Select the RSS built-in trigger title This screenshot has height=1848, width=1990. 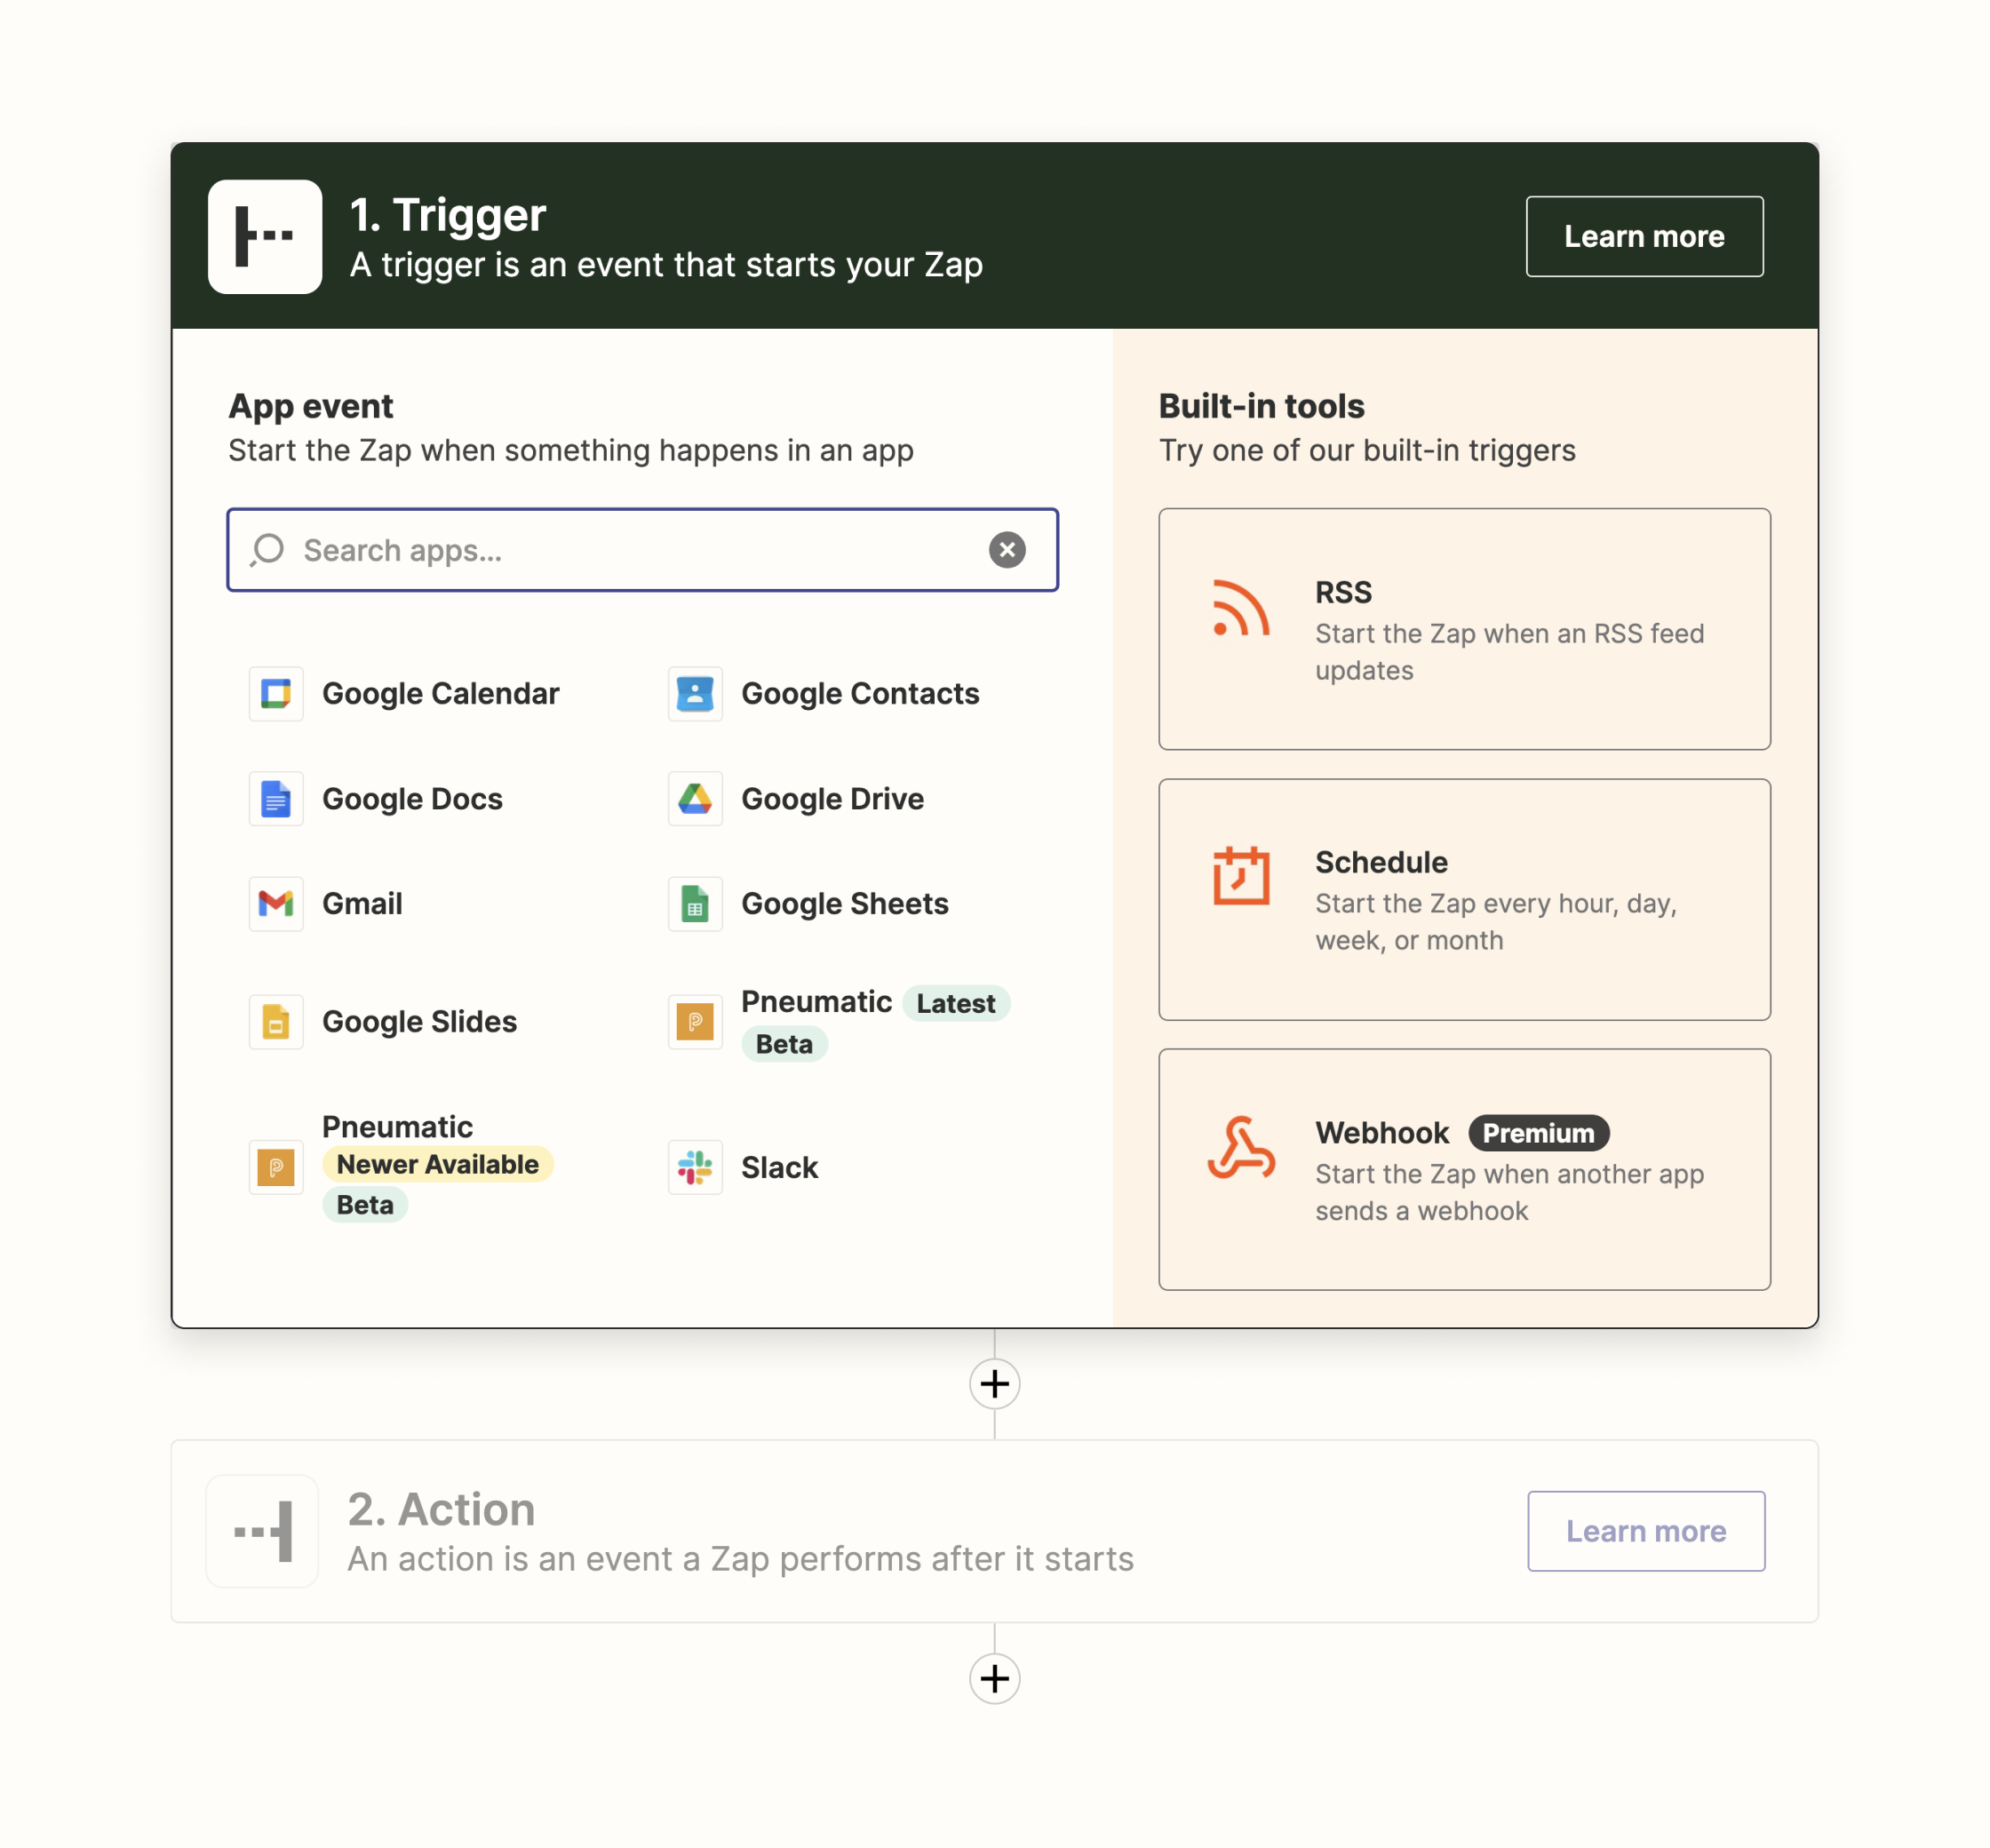1343,592
